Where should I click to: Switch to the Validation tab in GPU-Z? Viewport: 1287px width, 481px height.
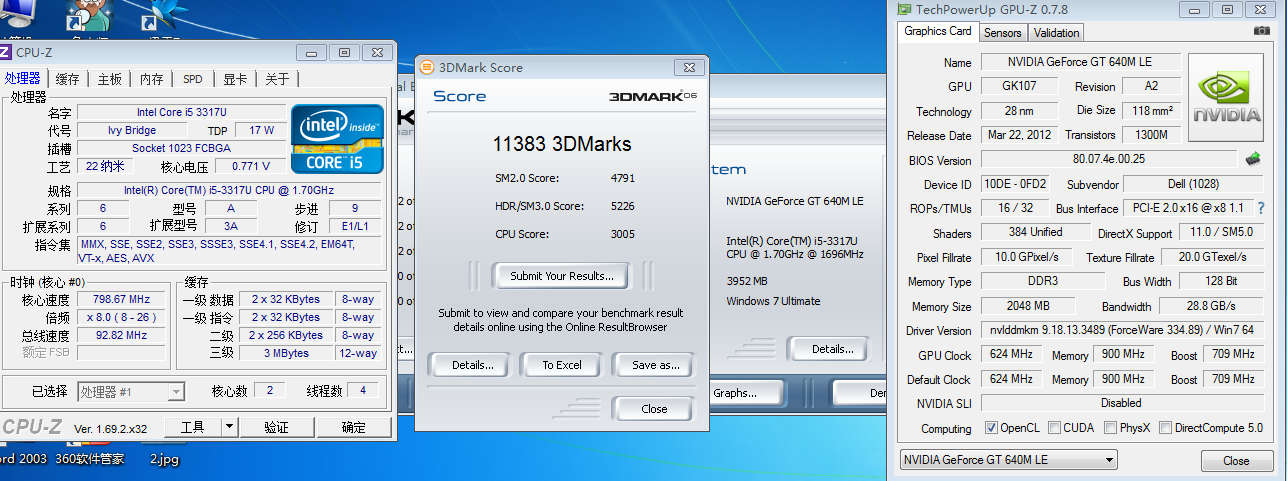(x=1056, y=33)
